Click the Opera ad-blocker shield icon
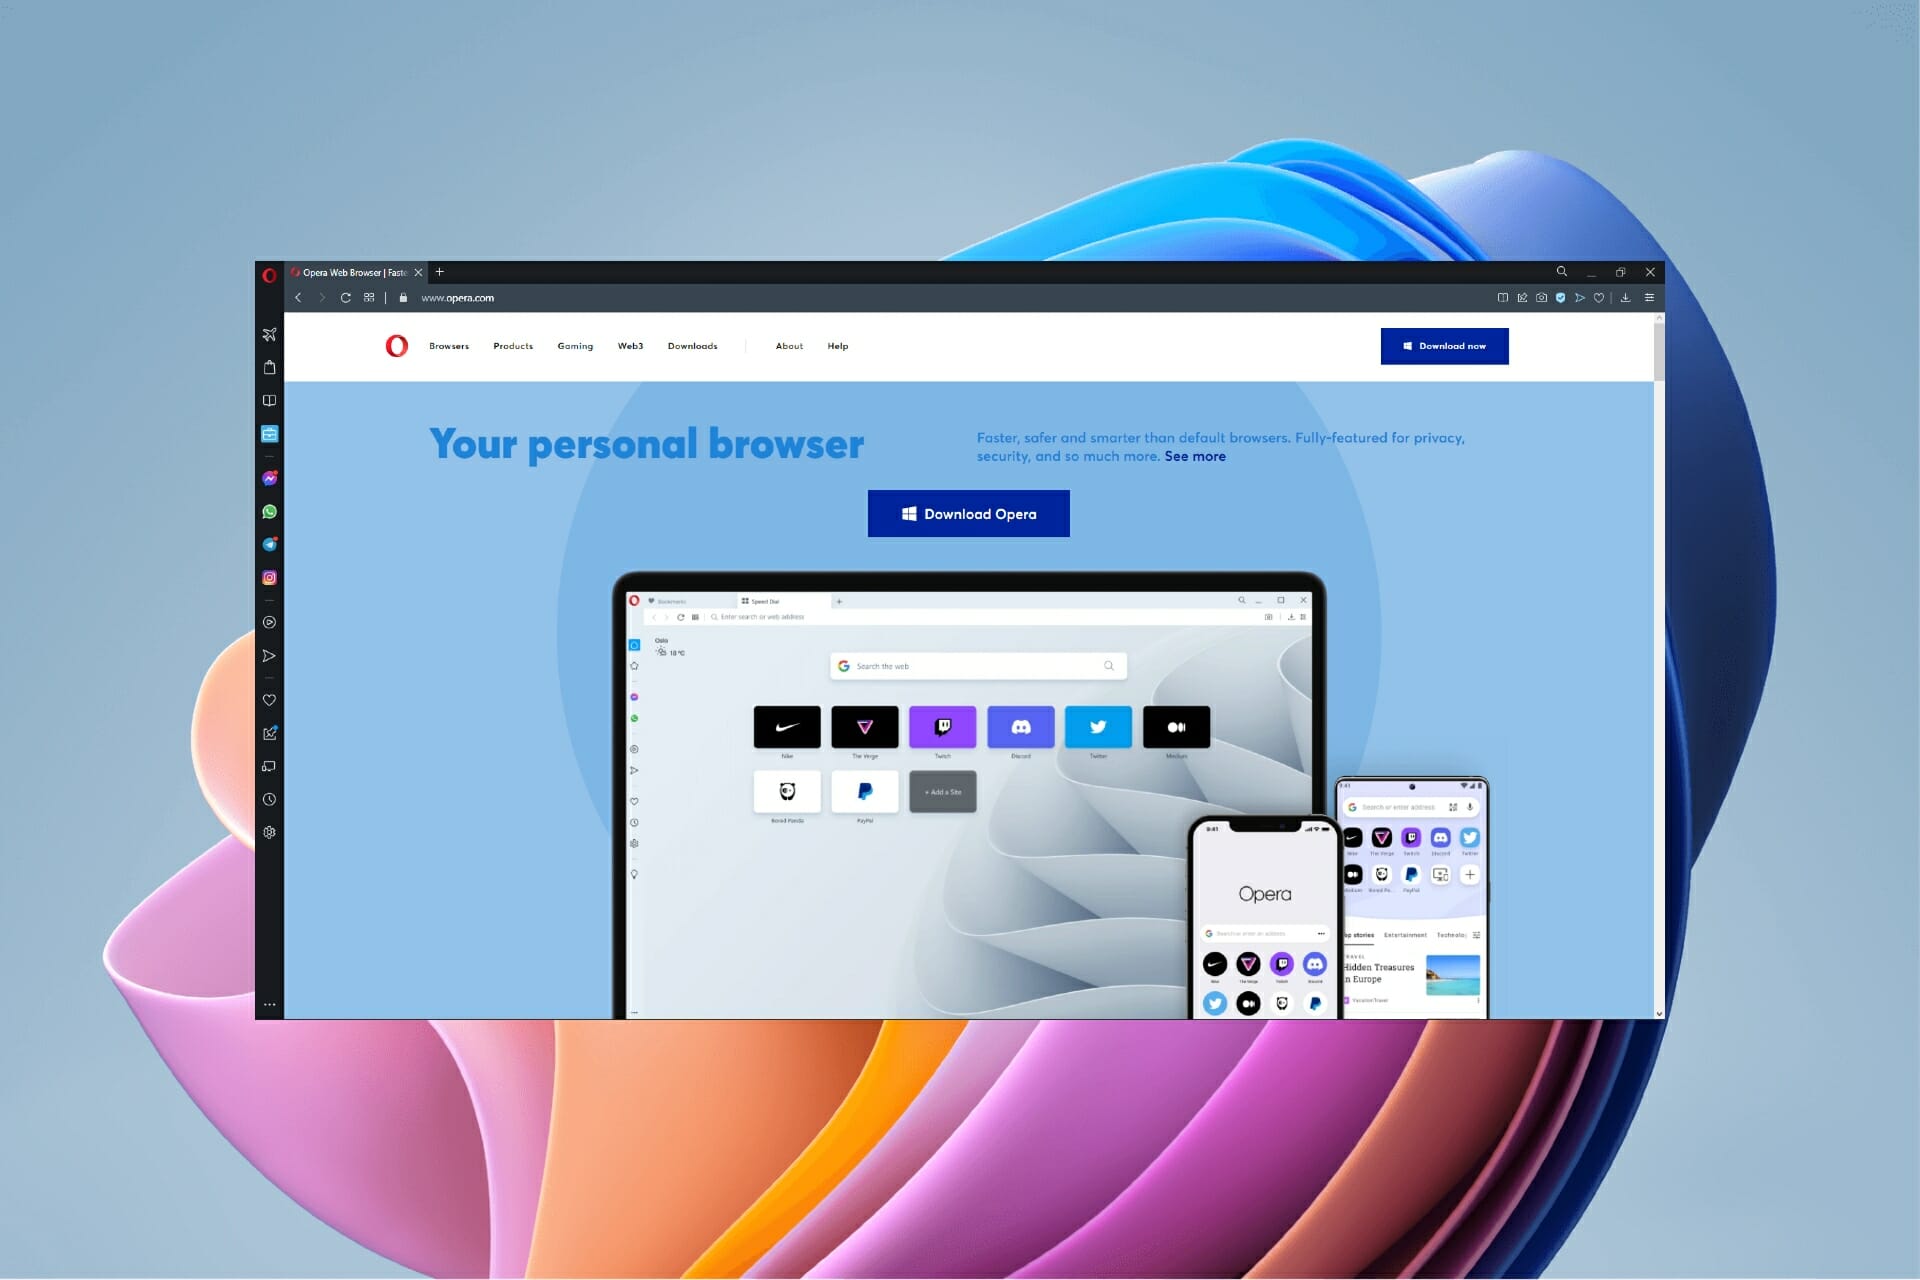Screen dimensions: 1920x1280 (x=1563, y=297)
